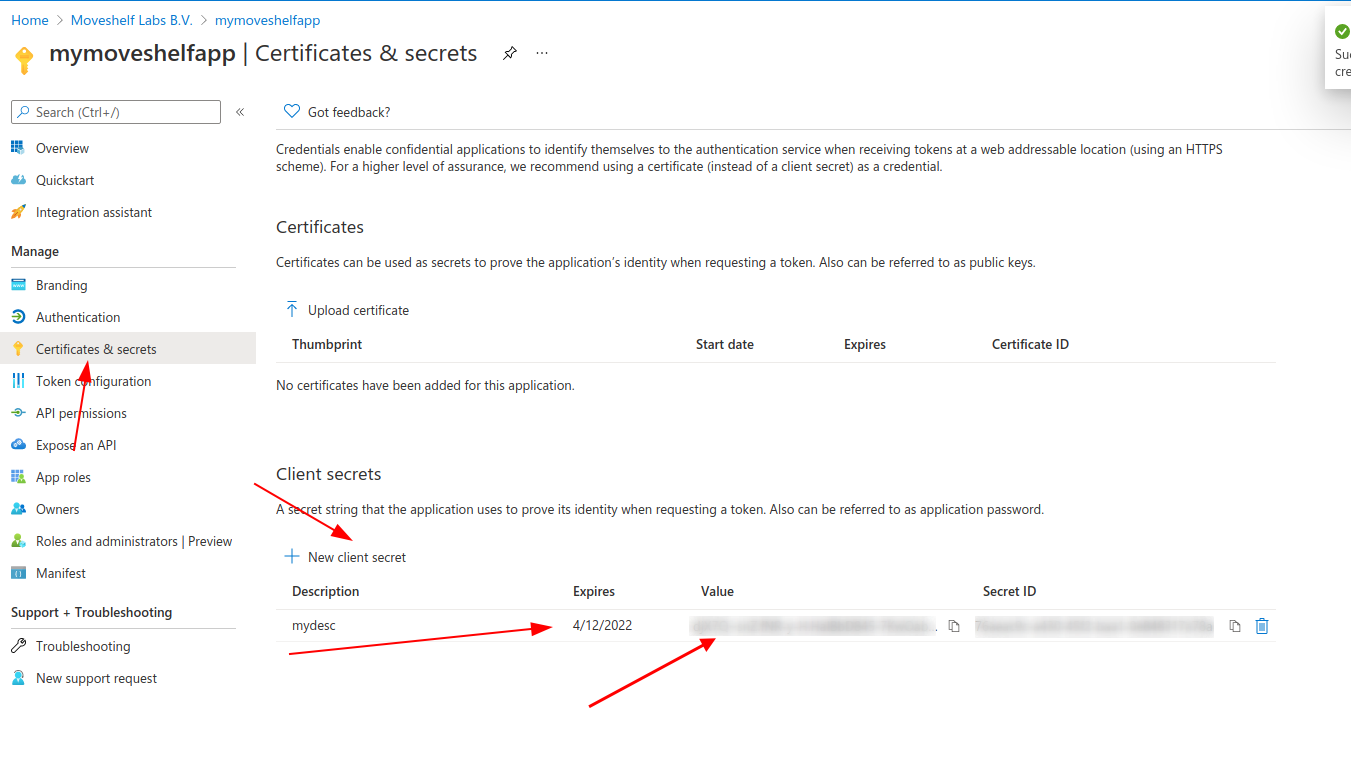Open the Integration assistant item
The image size is (1351, 759).
point(94,212)
